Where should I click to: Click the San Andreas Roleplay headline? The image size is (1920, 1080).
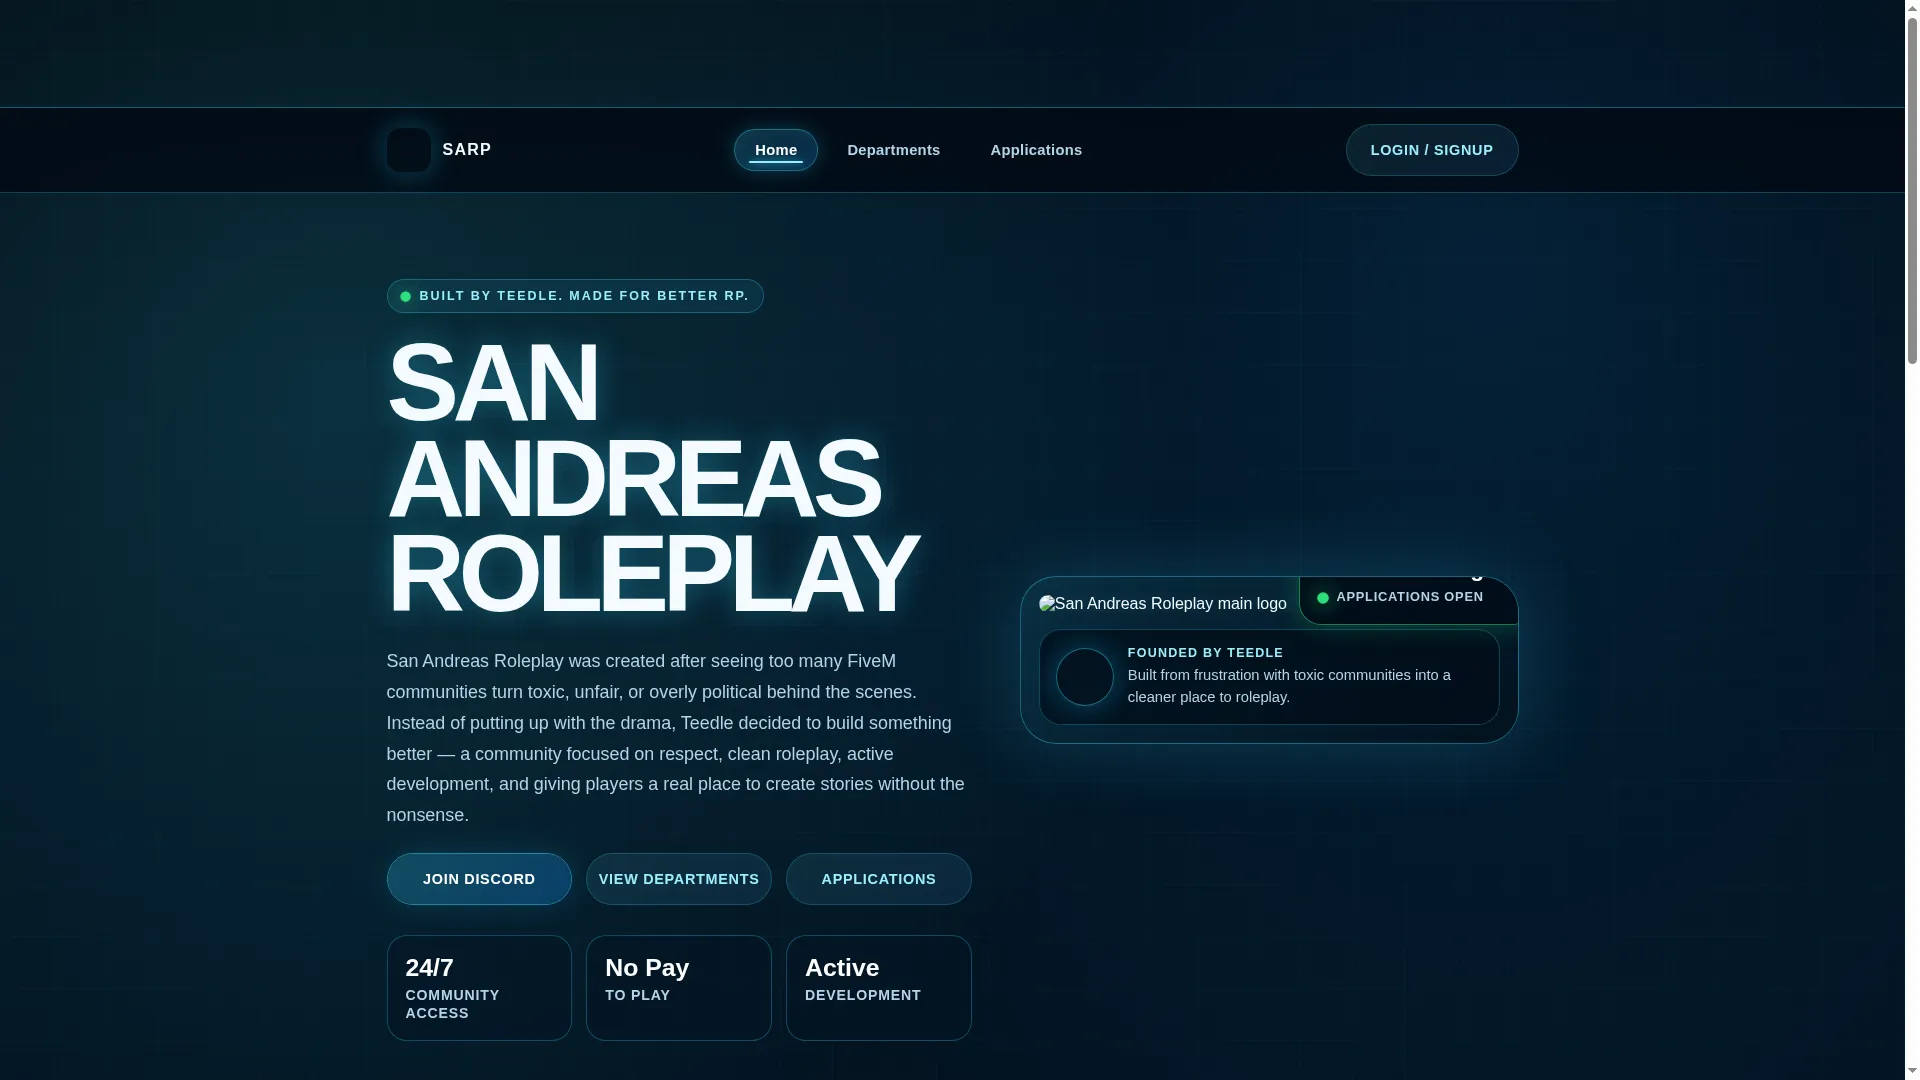point(652,478)
